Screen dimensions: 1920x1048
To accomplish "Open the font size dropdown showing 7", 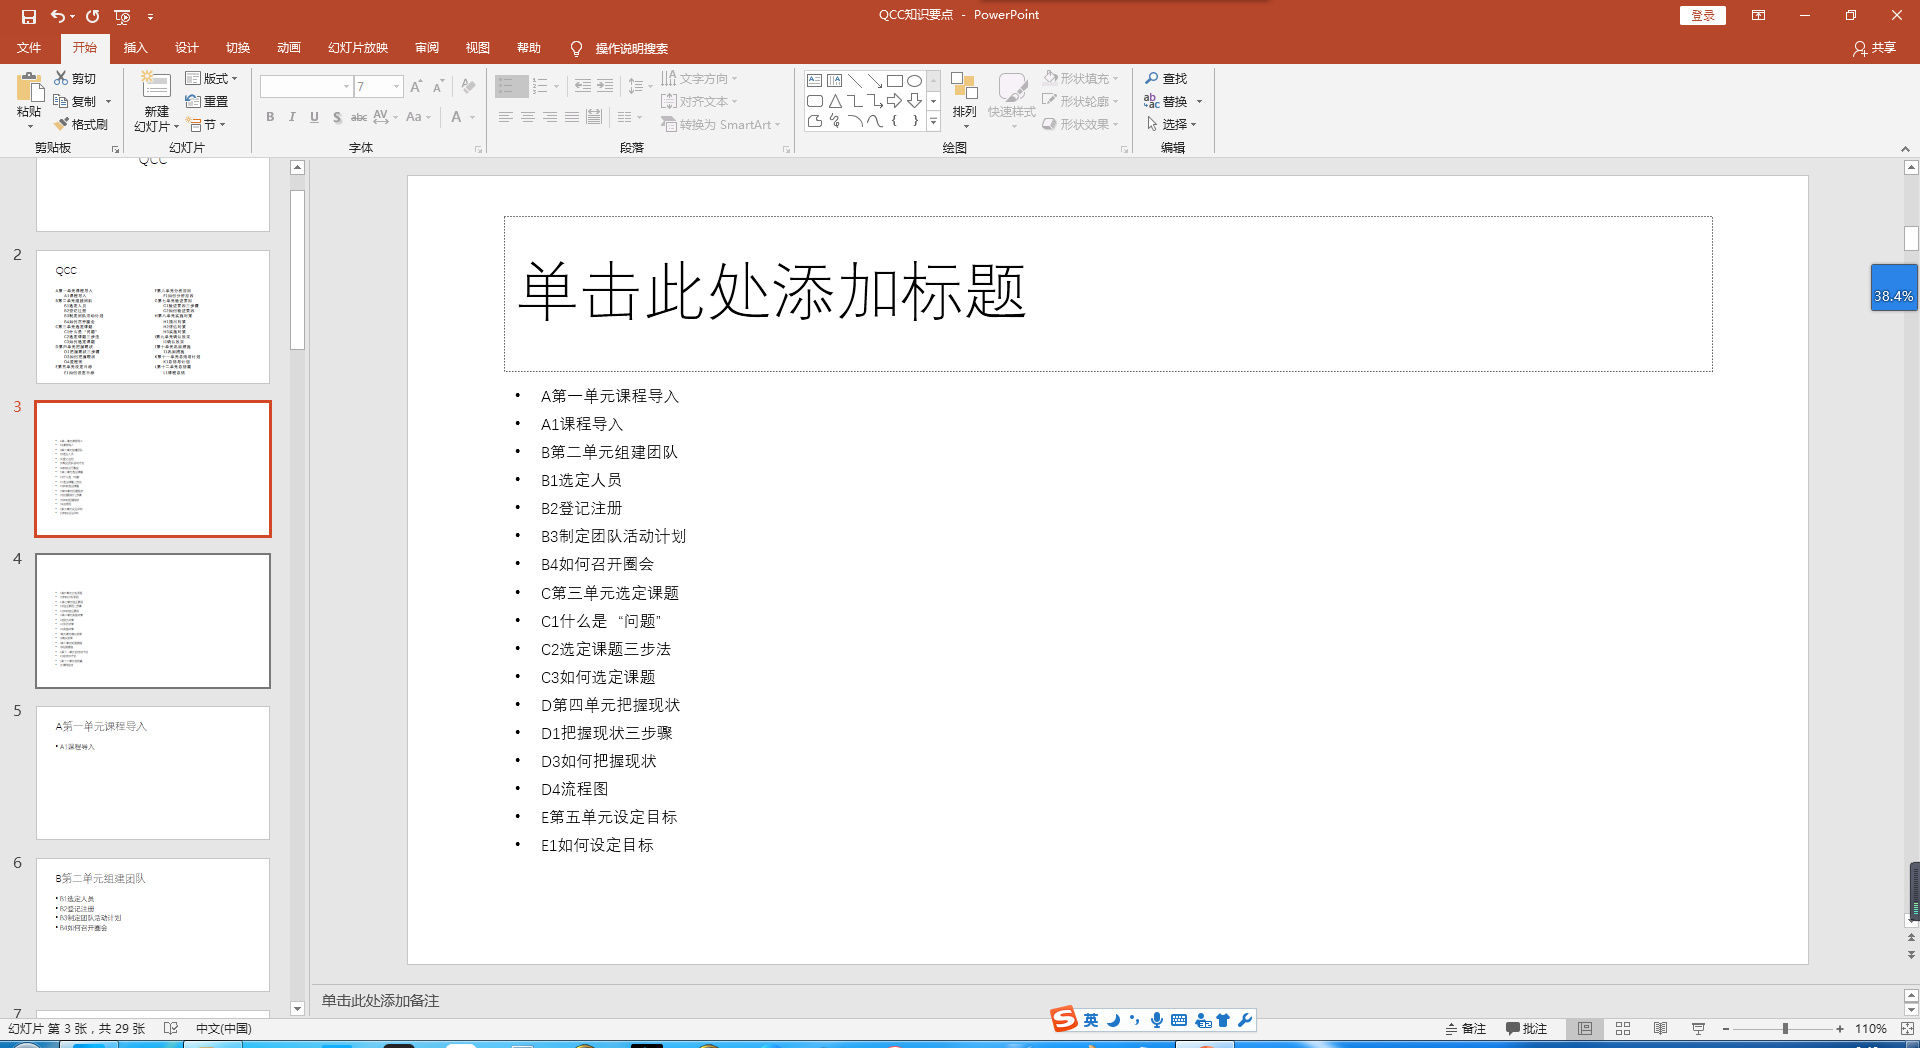I will (x=396, y=87).
